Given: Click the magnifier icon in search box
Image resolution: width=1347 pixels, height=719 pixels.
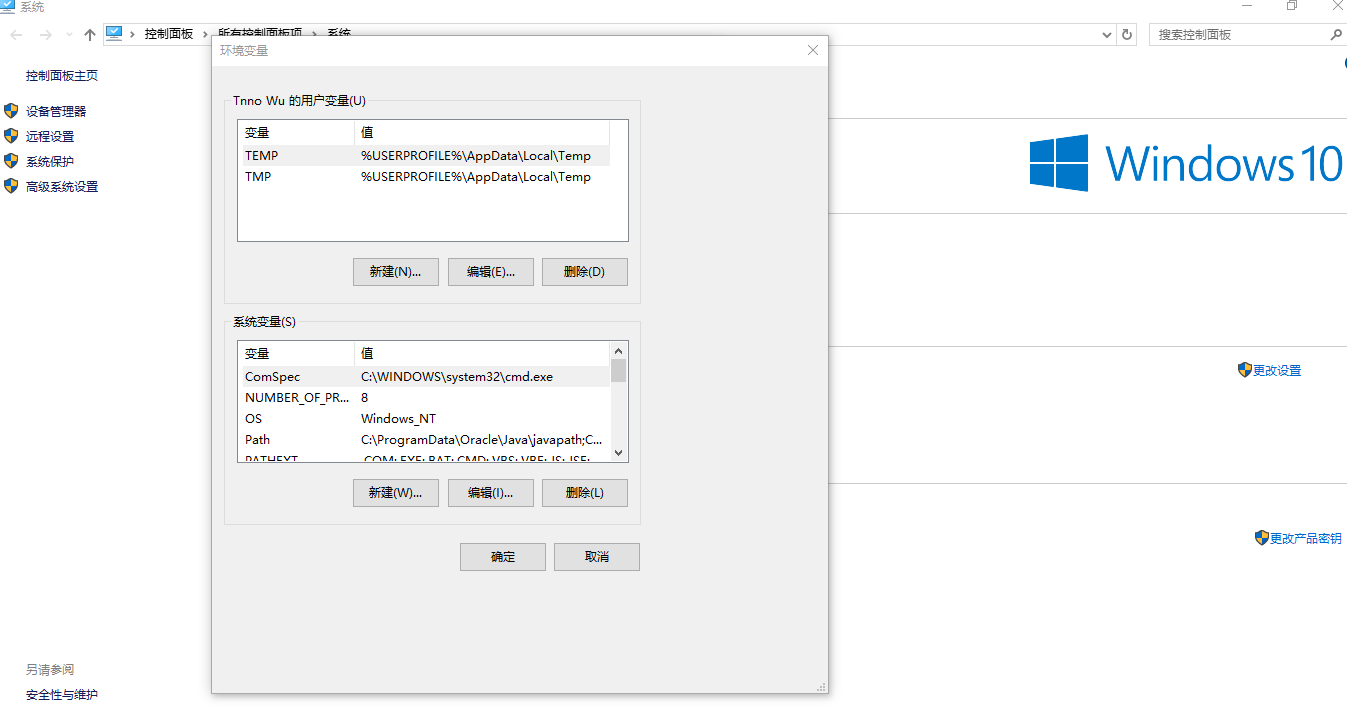Looking at the screenshot, I should [1336, 35].
